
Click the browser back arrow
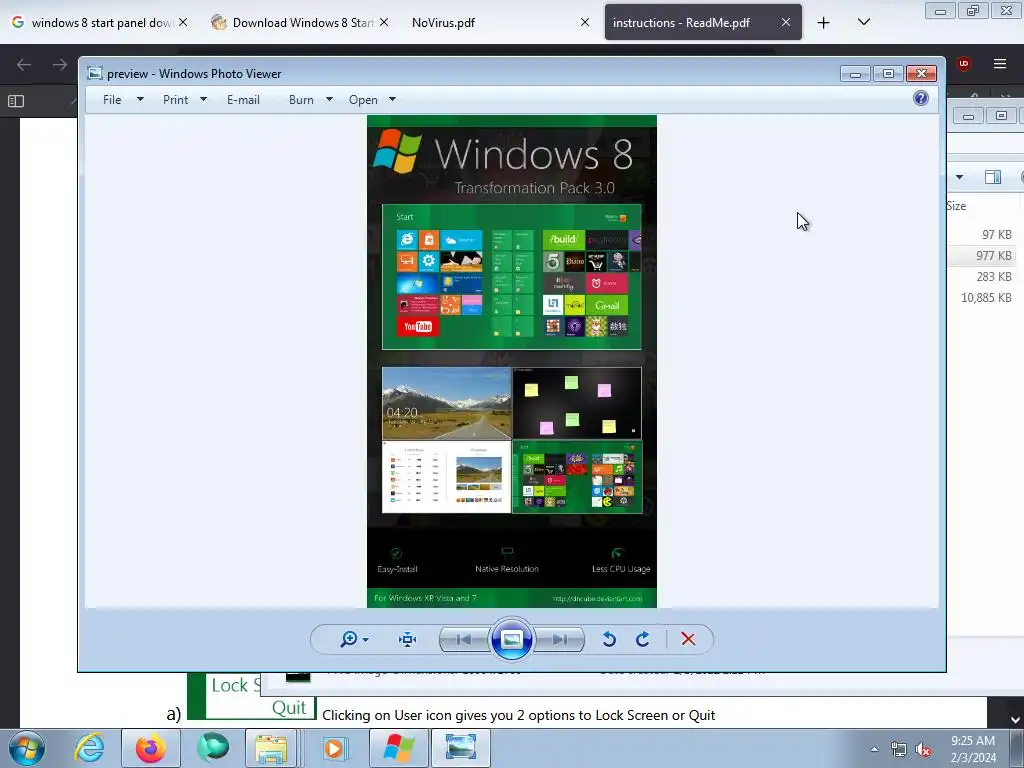24,64
